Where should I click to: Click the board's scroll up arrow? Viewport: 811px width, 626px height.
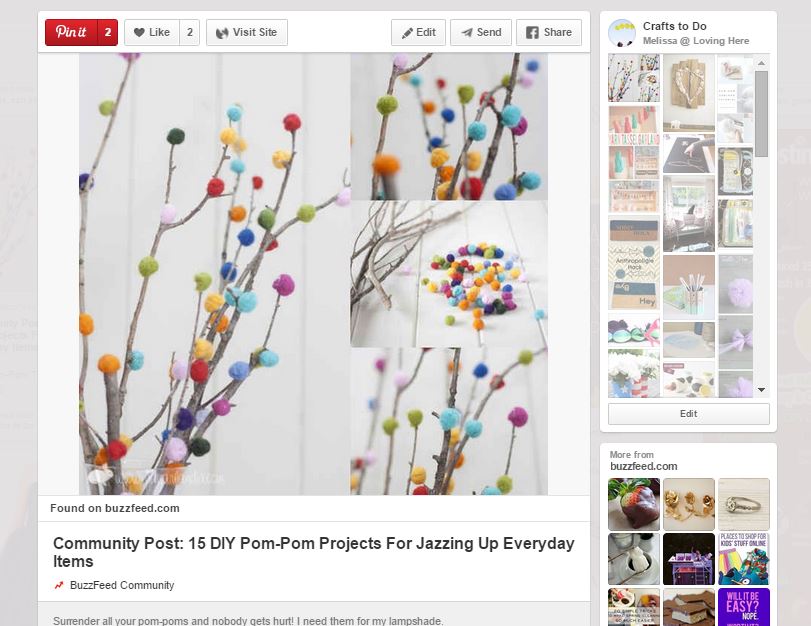coord(761,63)
